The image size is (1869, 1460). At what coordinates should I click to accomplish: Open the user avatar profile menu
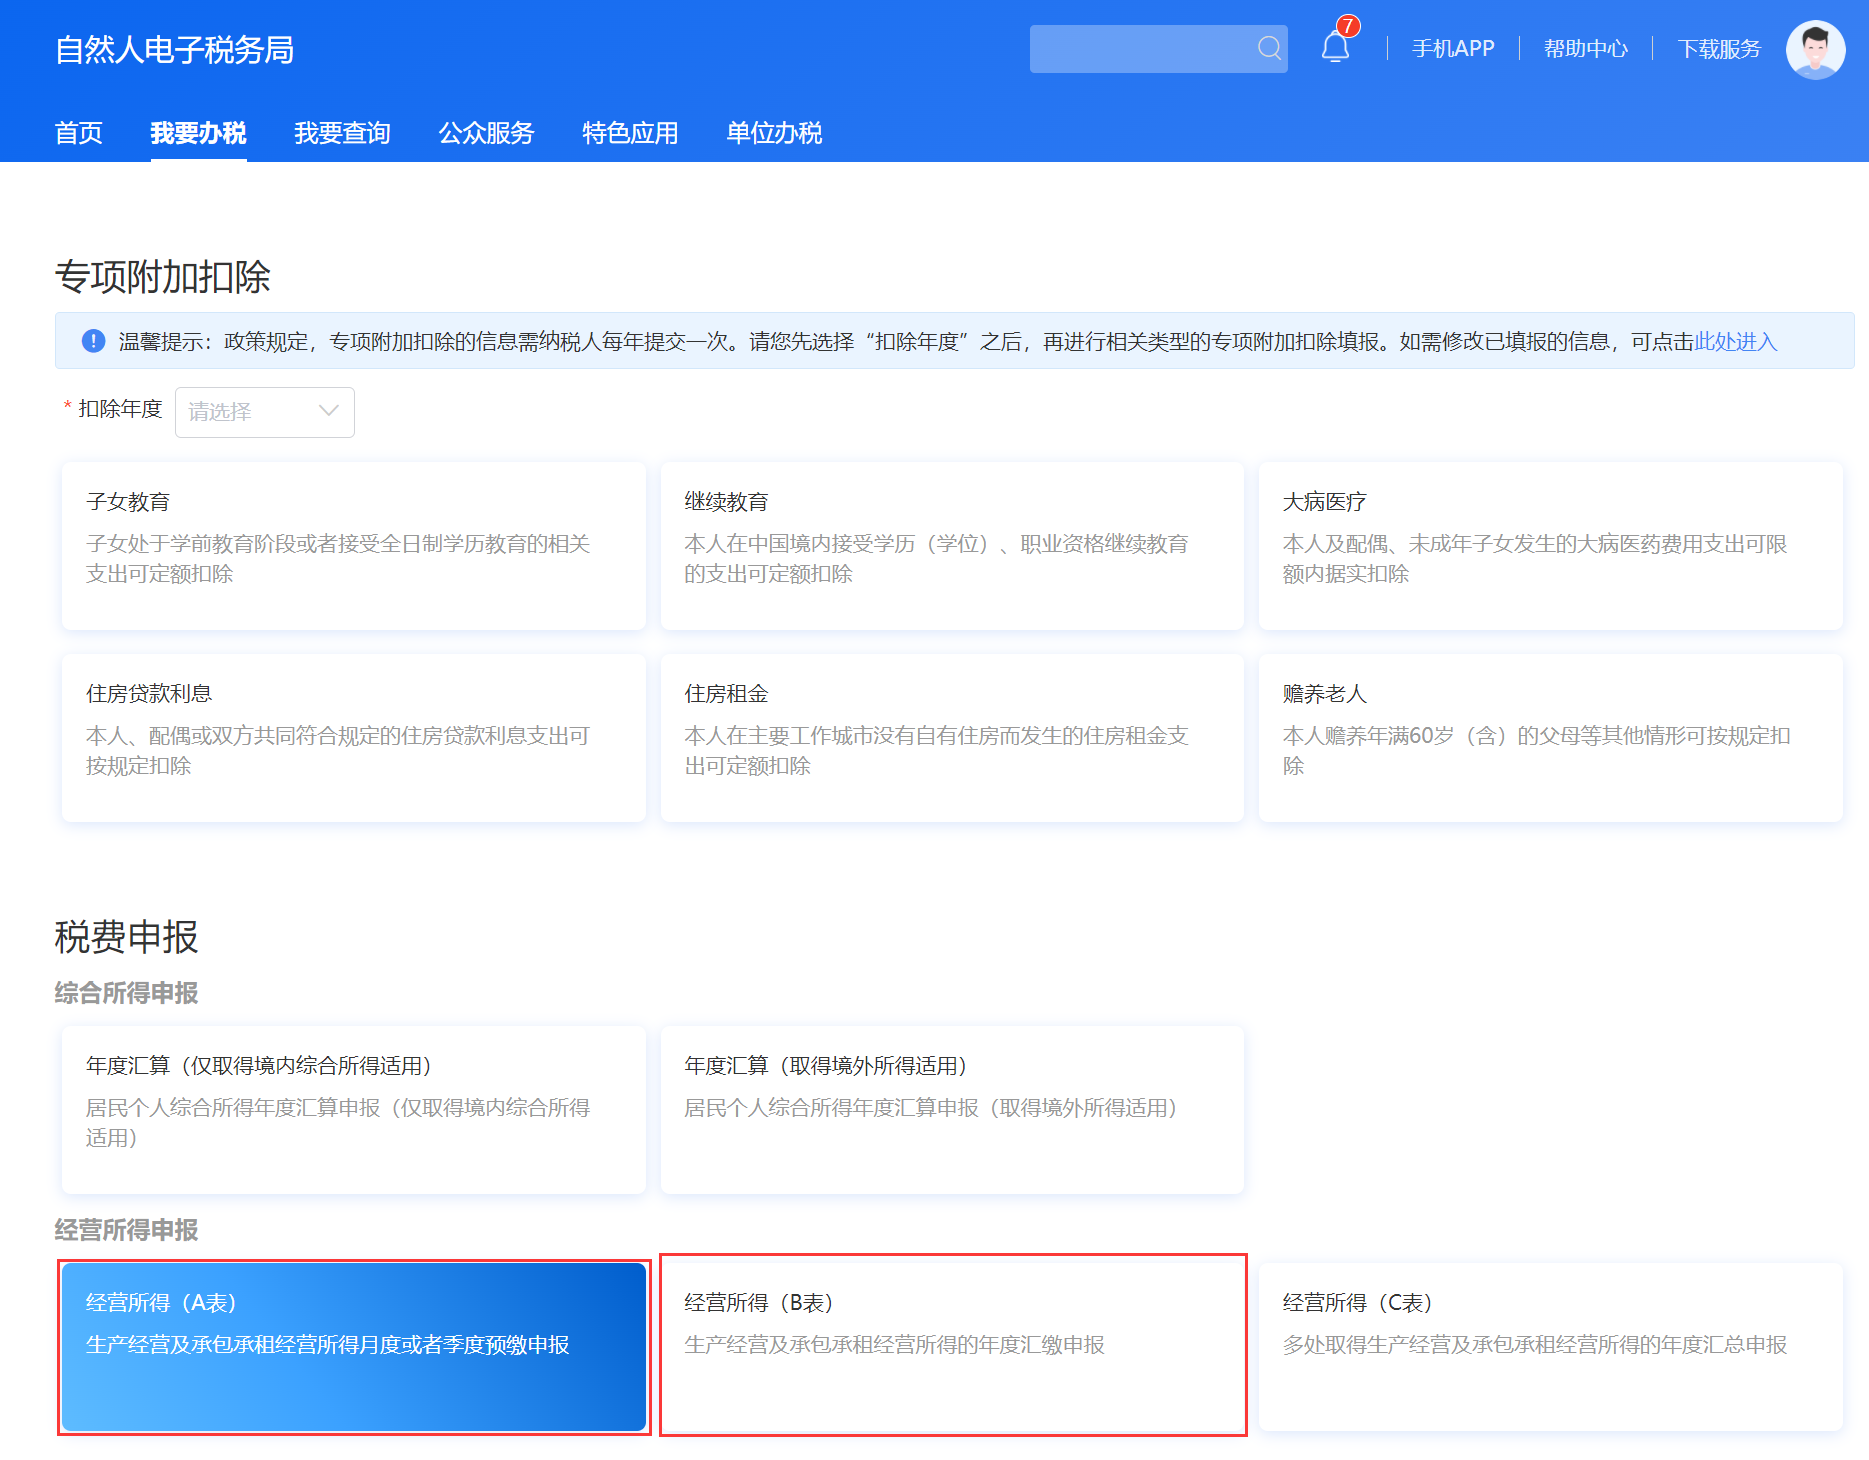tap(1814, 49)
